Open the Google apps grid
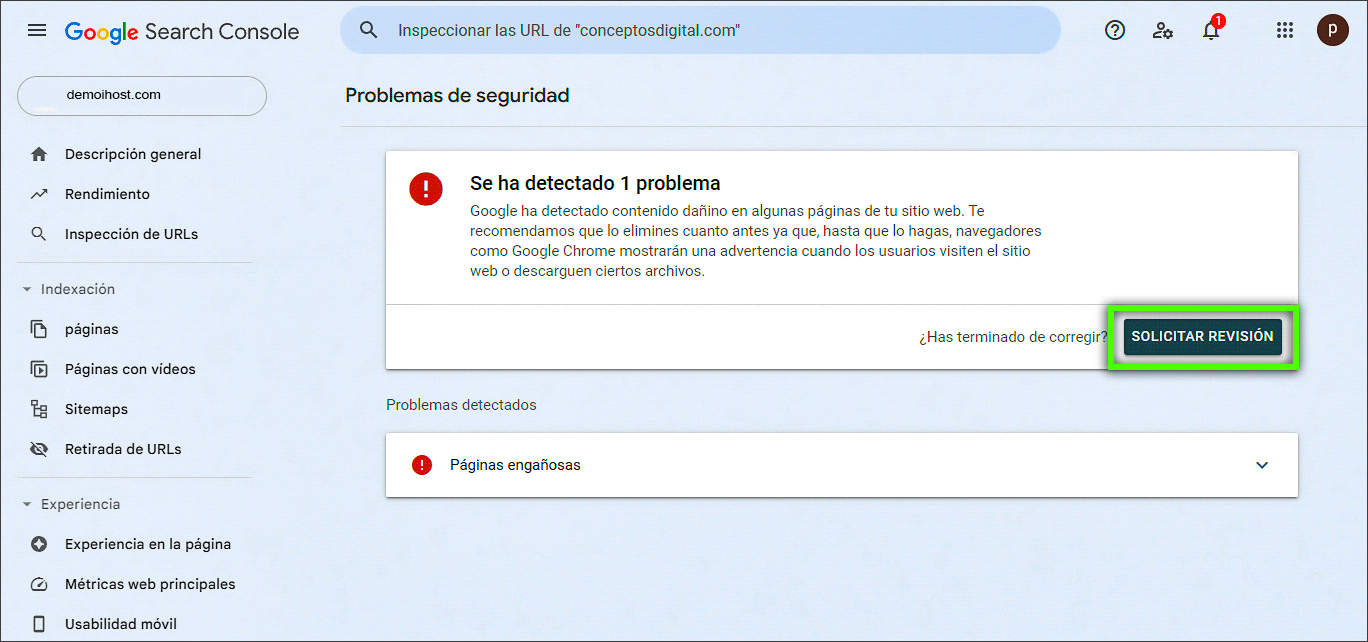Viewport: 1368px width, 642px height. (1285, 31)
